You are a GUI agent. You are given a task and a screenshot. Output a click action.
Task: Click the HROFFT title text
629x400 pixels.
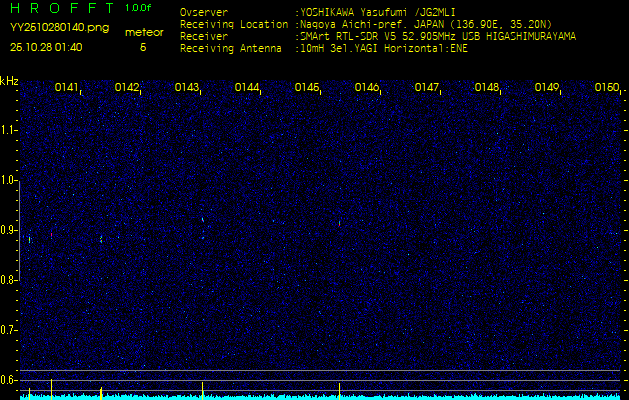click(x=61, y=8)
